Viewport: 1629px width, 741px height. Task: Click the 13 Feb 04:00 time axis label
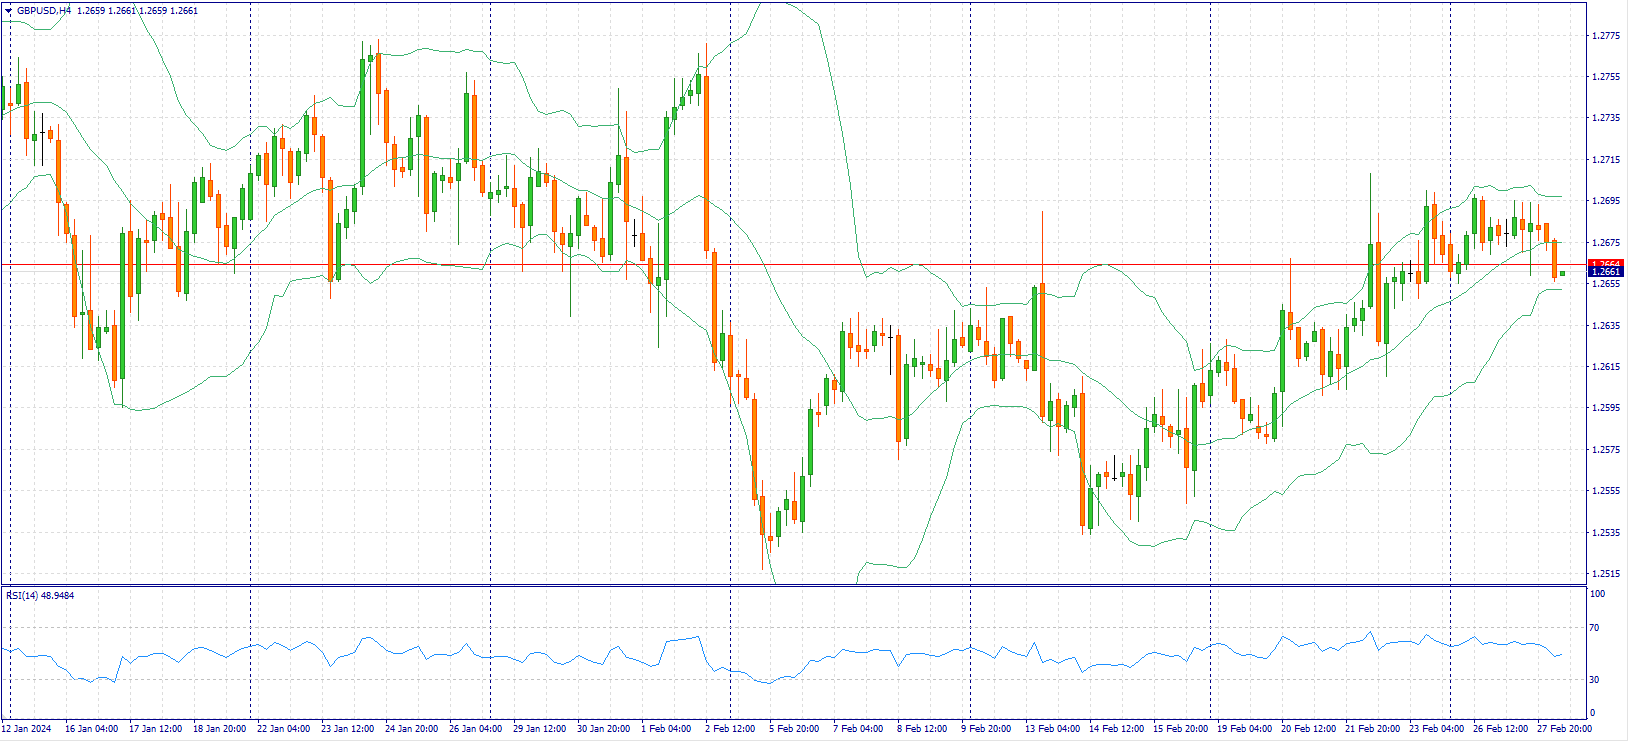click(x=1052, y=729)
